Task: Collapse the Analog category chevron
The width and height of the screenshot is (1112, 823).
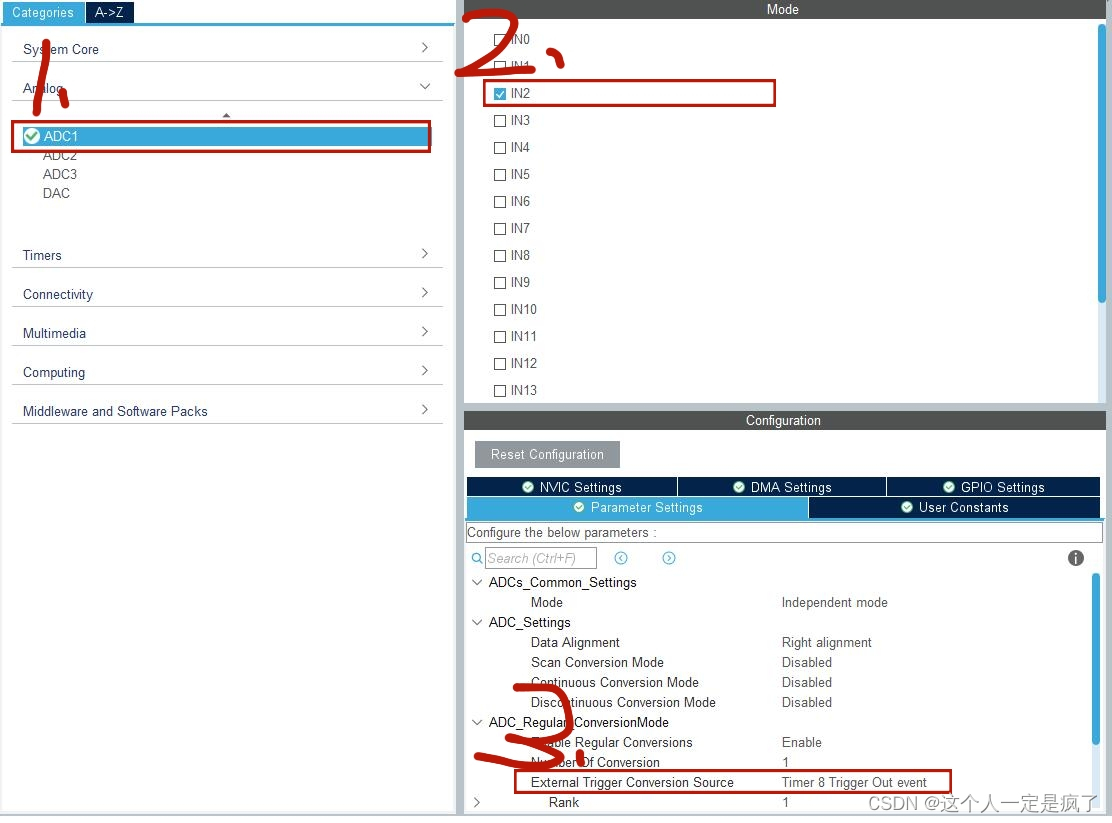Action: click(425, 87)
